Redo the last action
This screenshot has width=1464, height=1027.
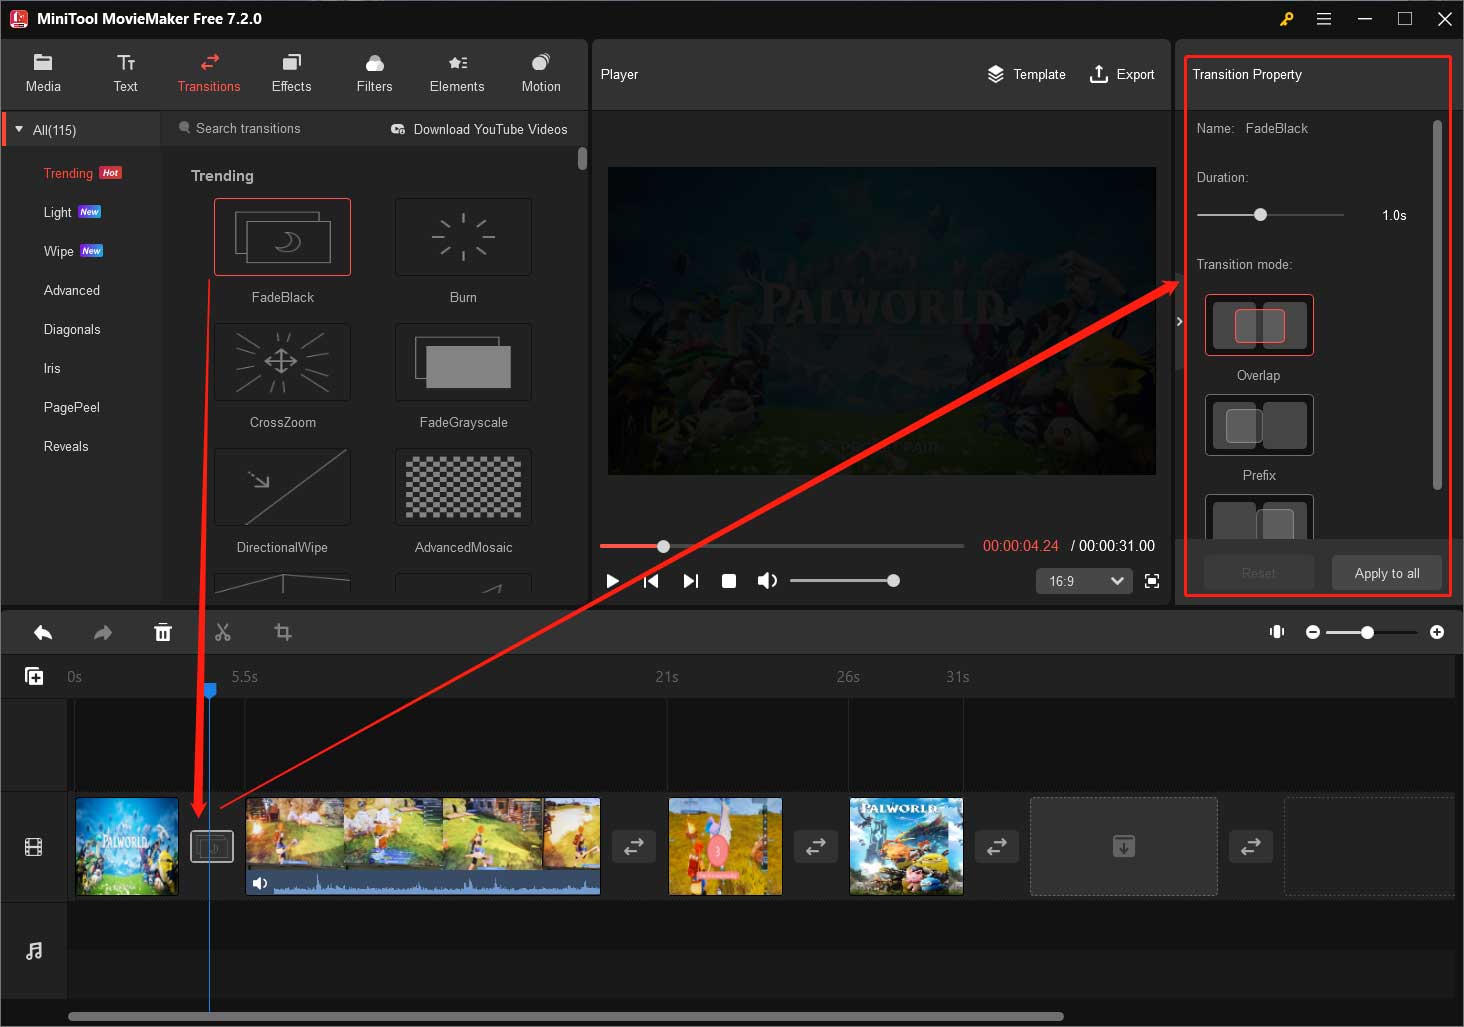pyautogui.click(x=103, y=632)
